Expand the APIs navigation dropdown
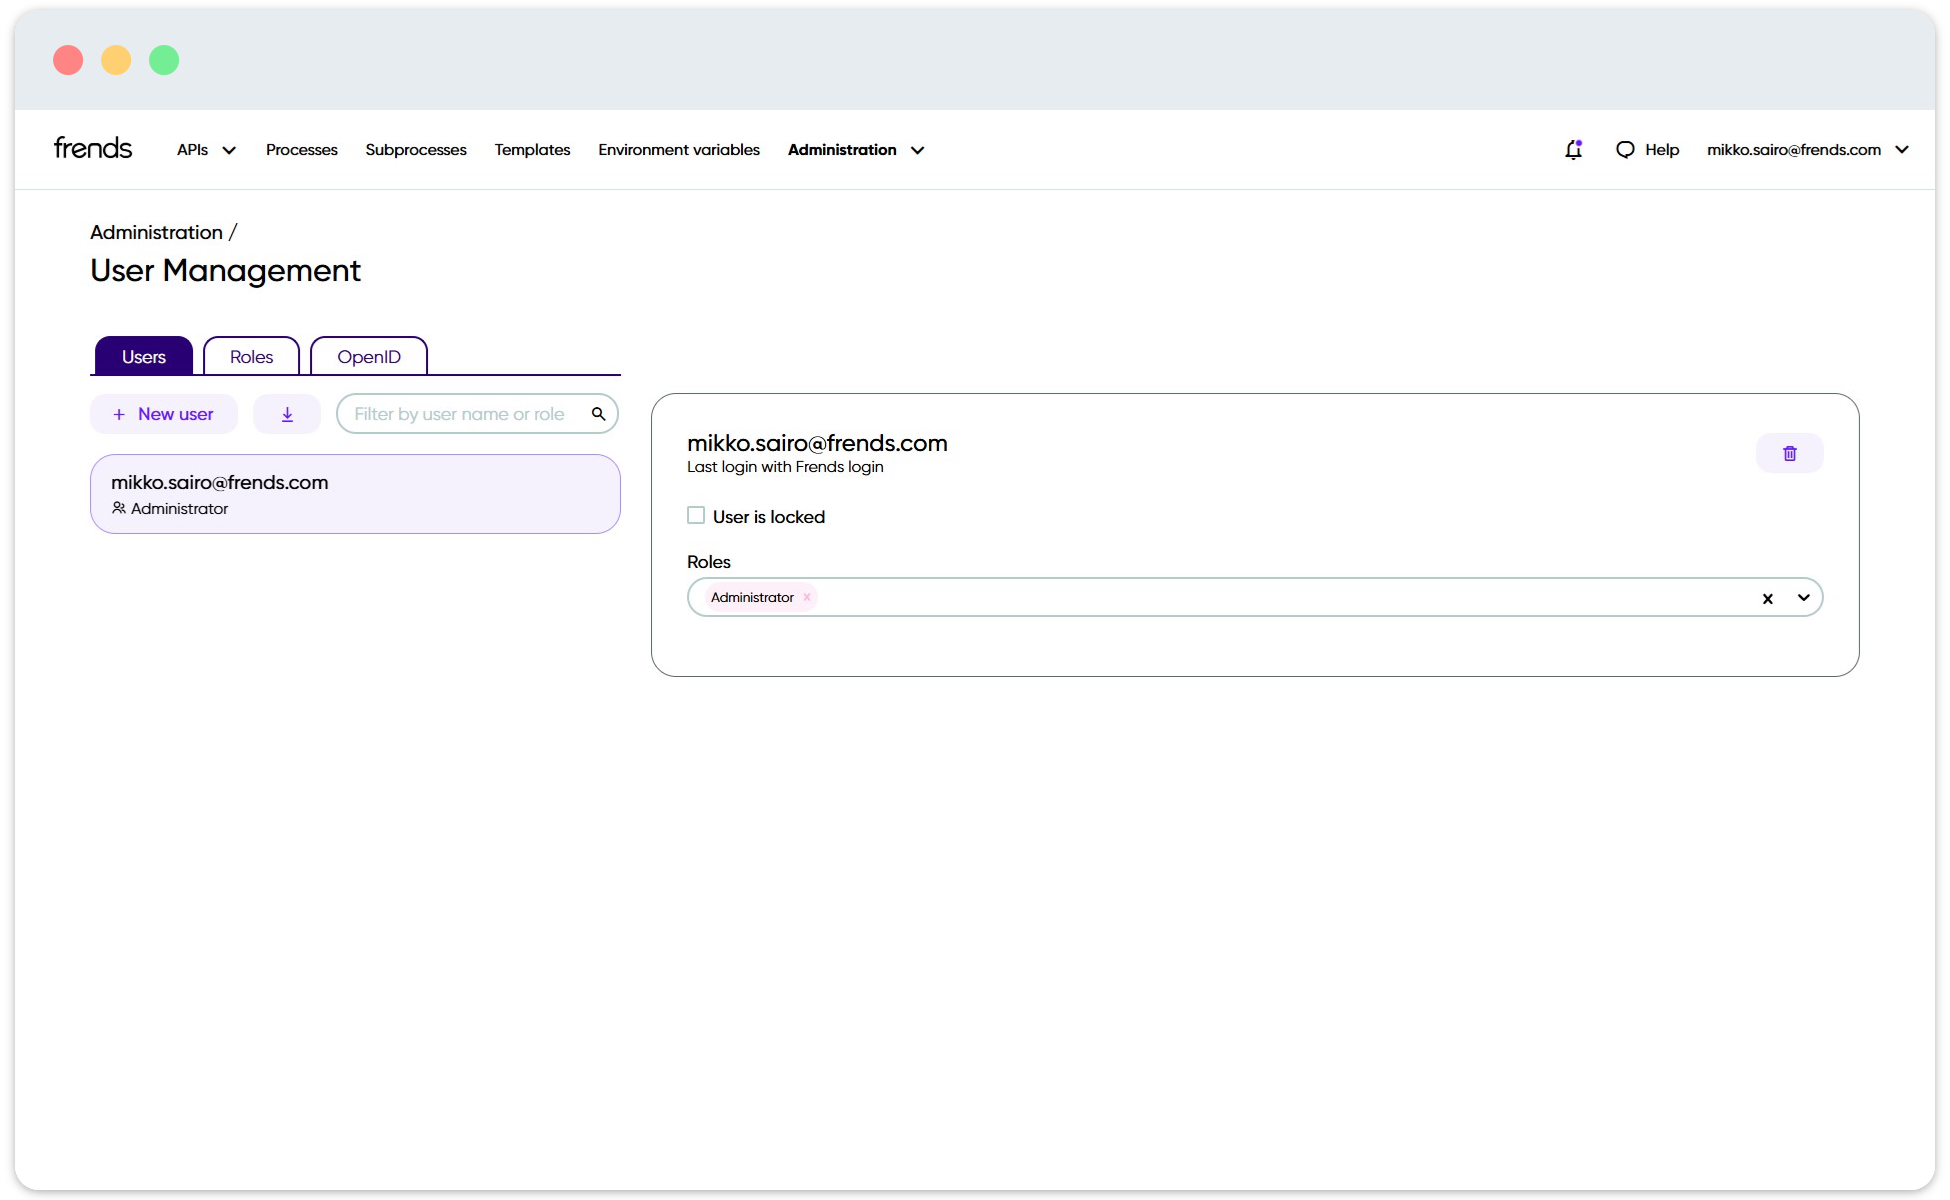1950x1200 pixels. point(229,150)
